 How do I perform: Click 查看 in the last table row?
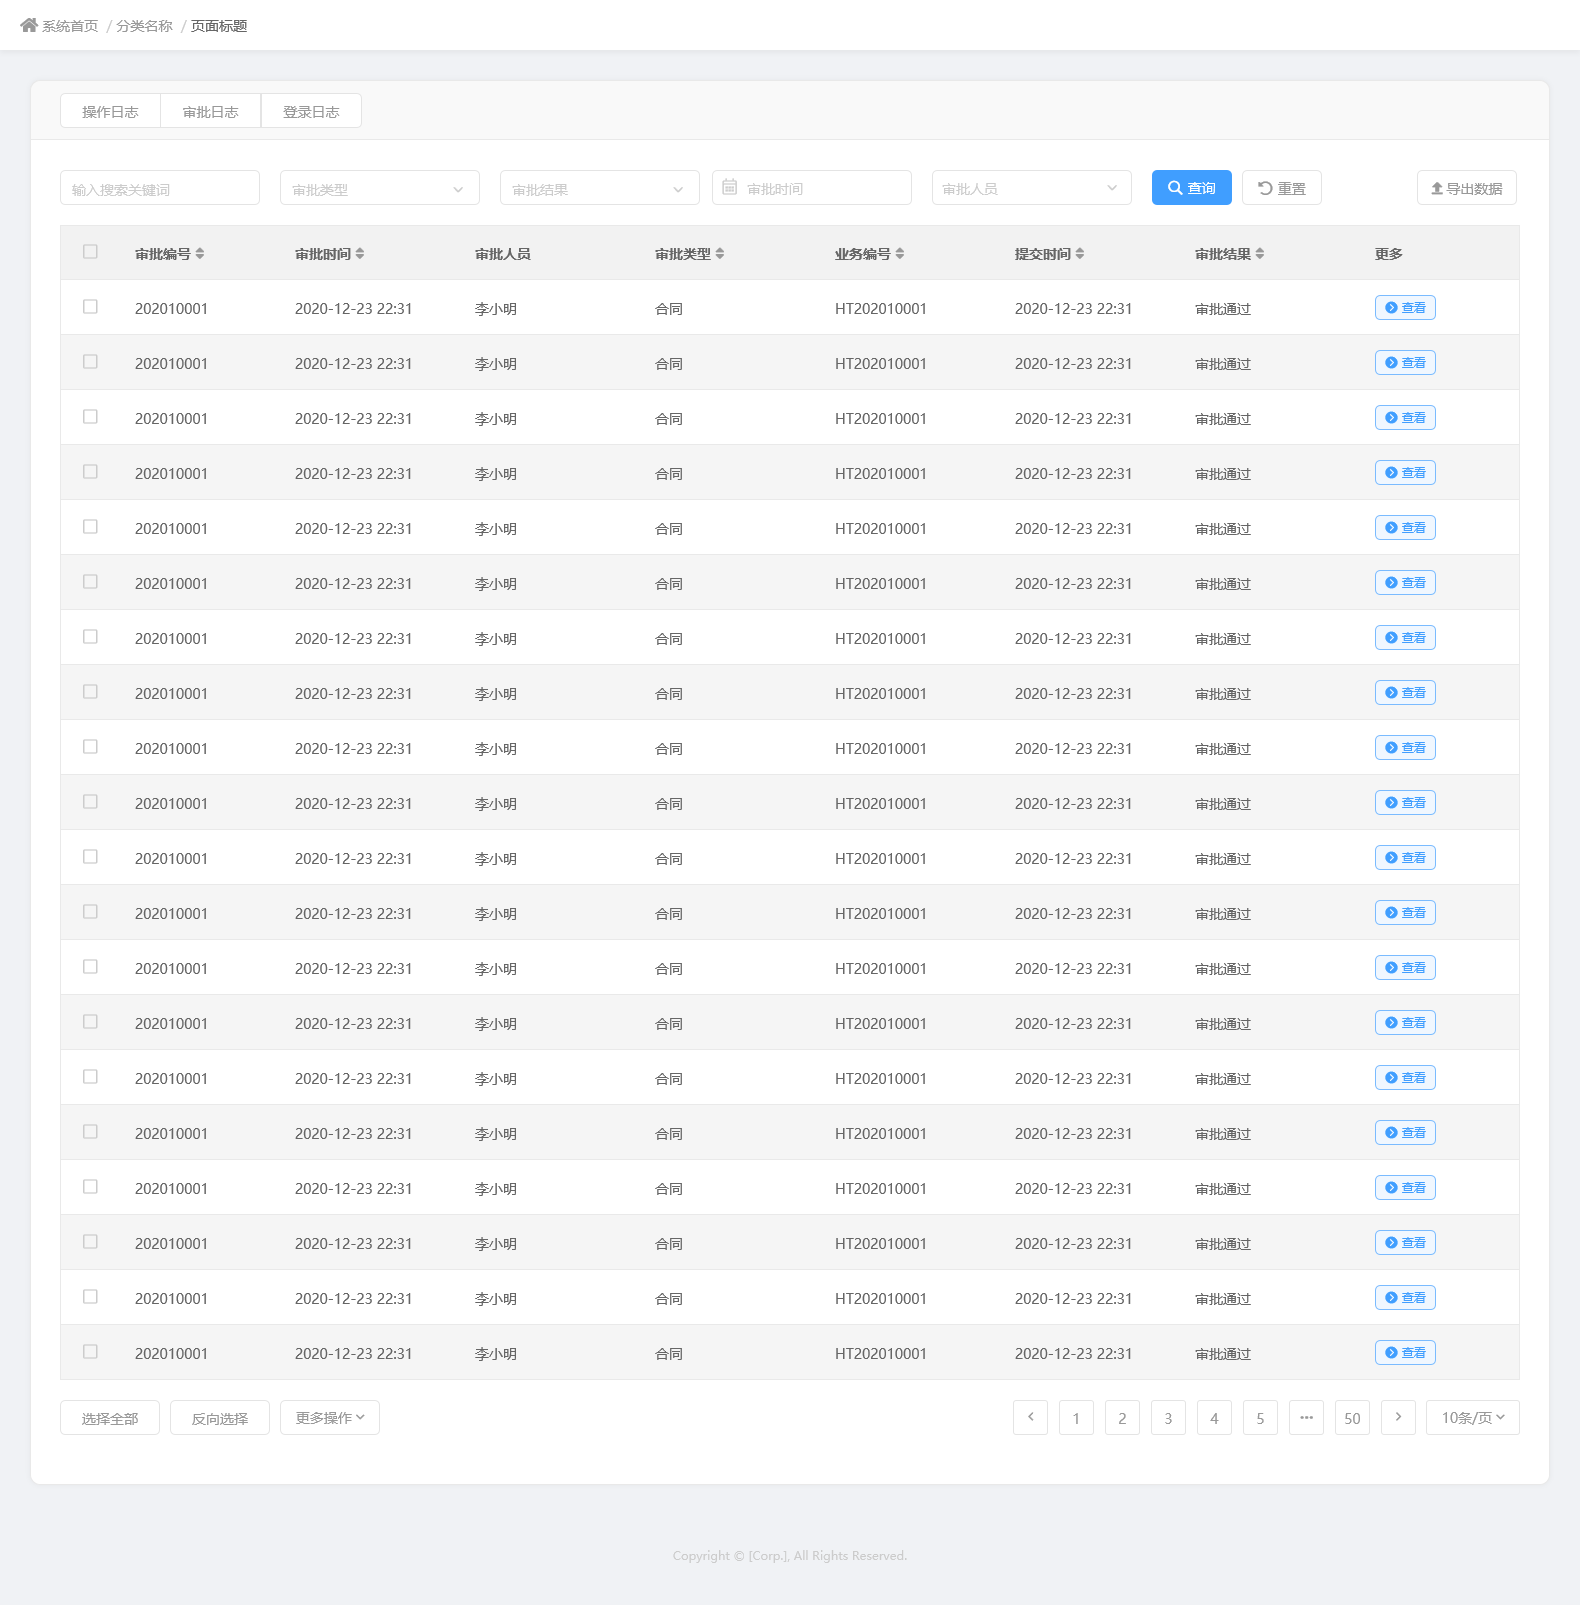tap(1405, 1353)
